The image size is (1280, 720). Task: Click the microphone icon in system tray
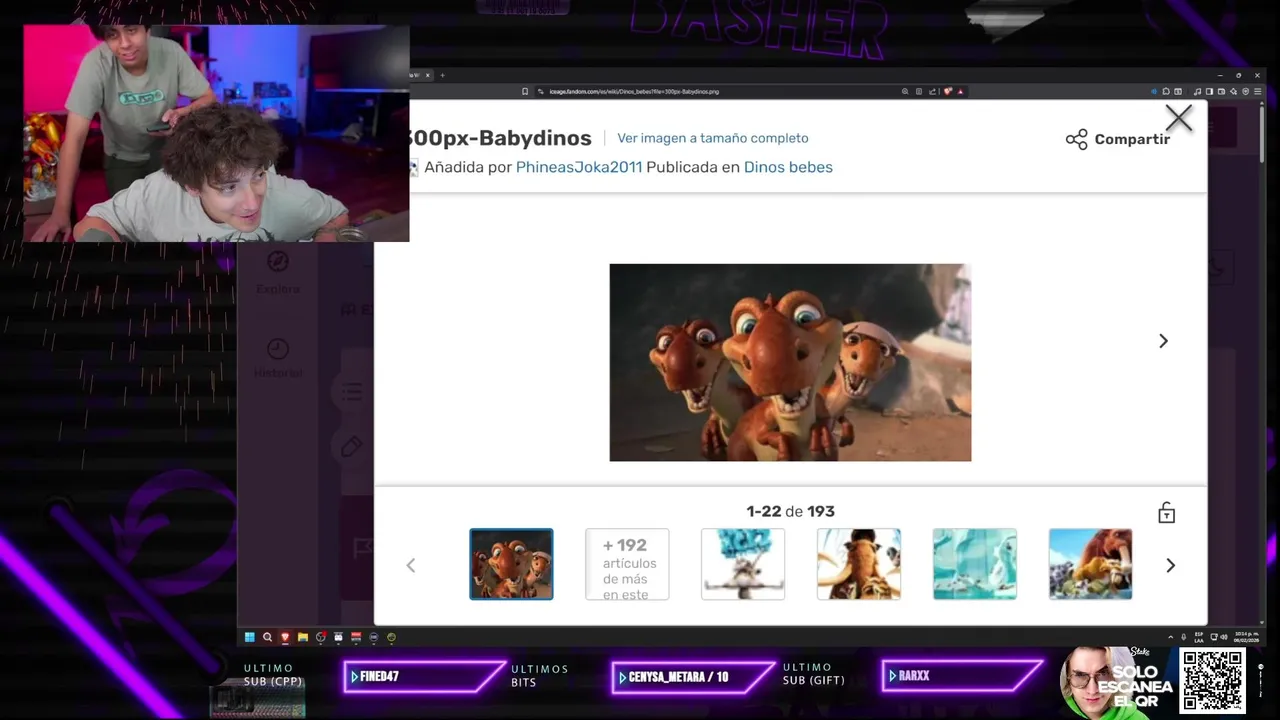1184,637
